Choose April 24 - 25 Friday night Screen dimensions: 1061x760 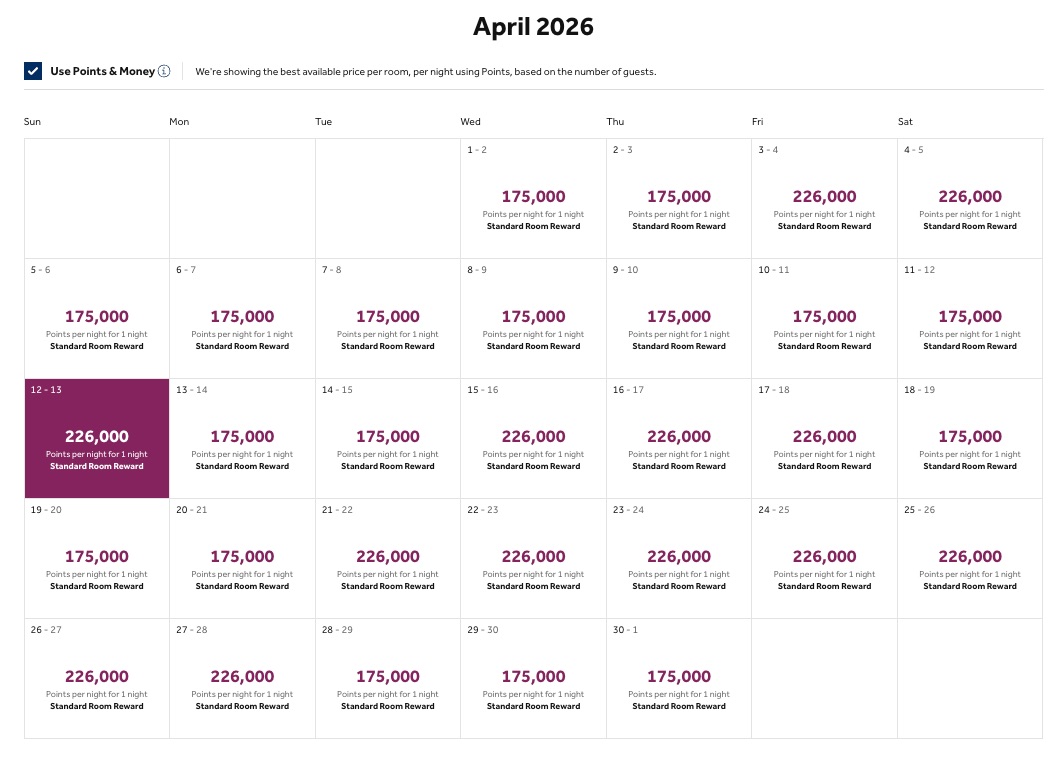pos(824,558)
